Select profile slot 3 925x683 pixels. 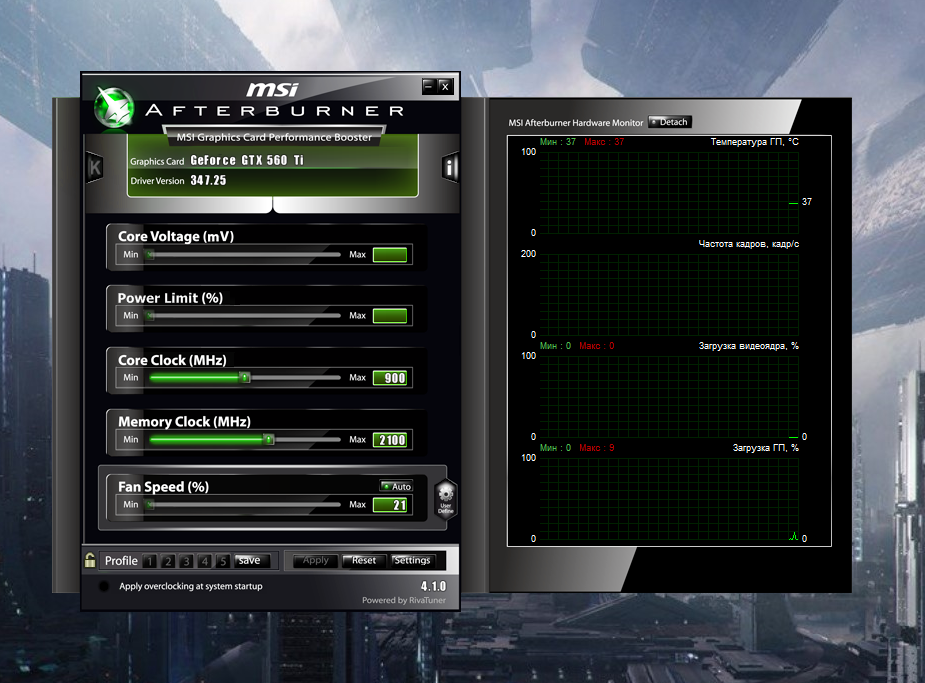tap(186, 561)
